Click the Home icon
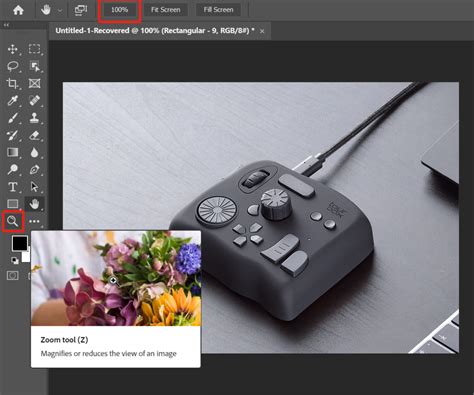This screenshot has width=474, height=395. [18, 10]
